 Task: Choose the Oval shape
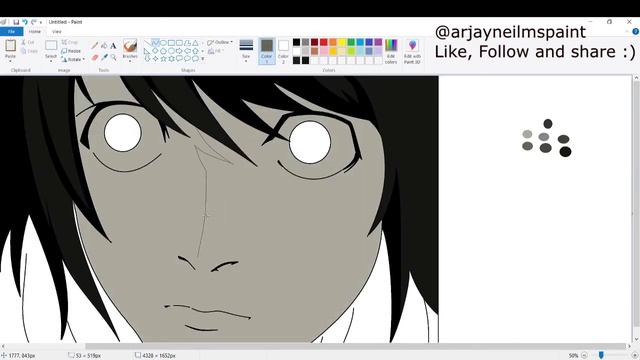(x=163, y=42)
